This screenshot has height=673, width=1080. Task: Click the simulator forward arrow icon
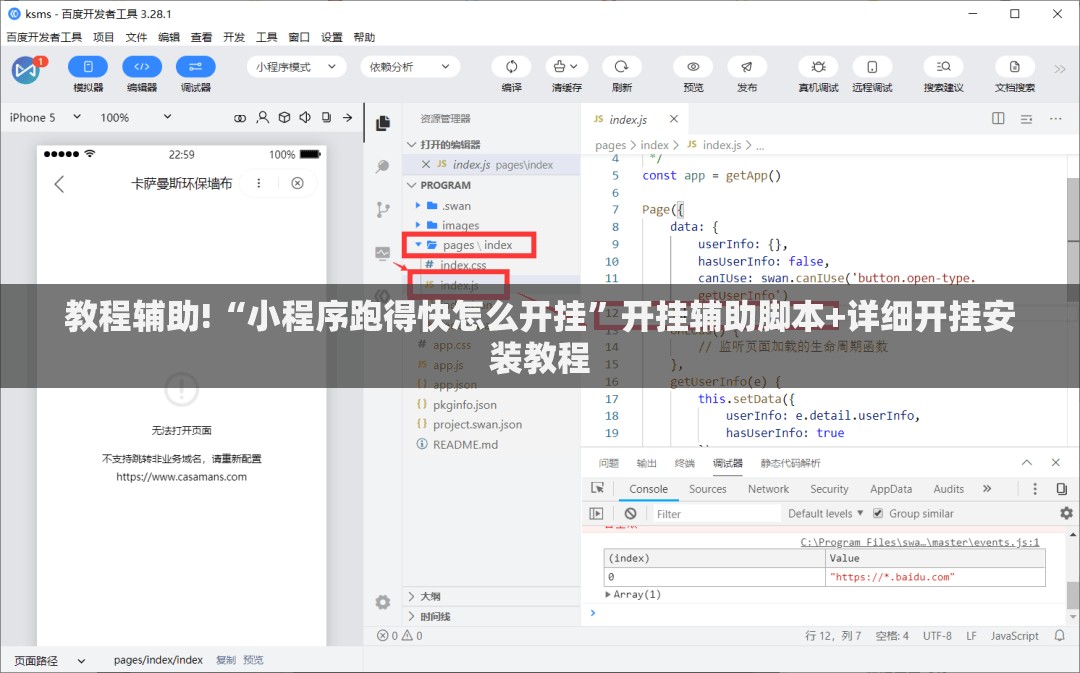point(347,118)
